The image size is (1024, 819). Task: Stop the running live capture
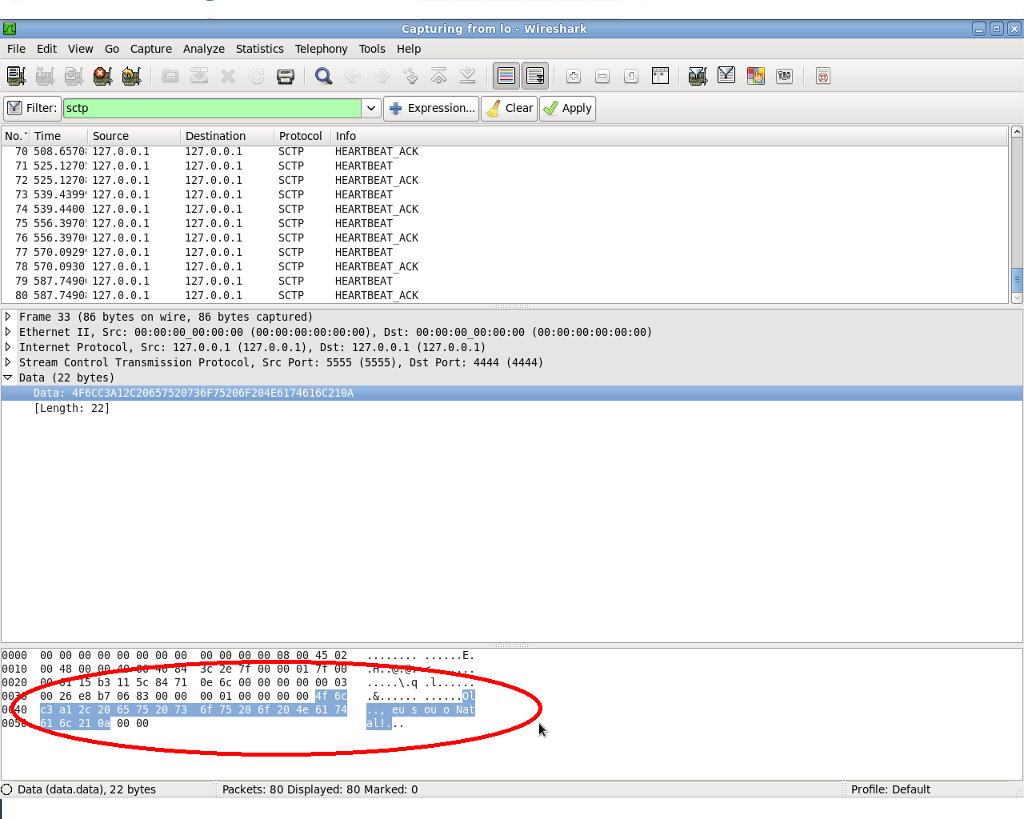(102, 76)
